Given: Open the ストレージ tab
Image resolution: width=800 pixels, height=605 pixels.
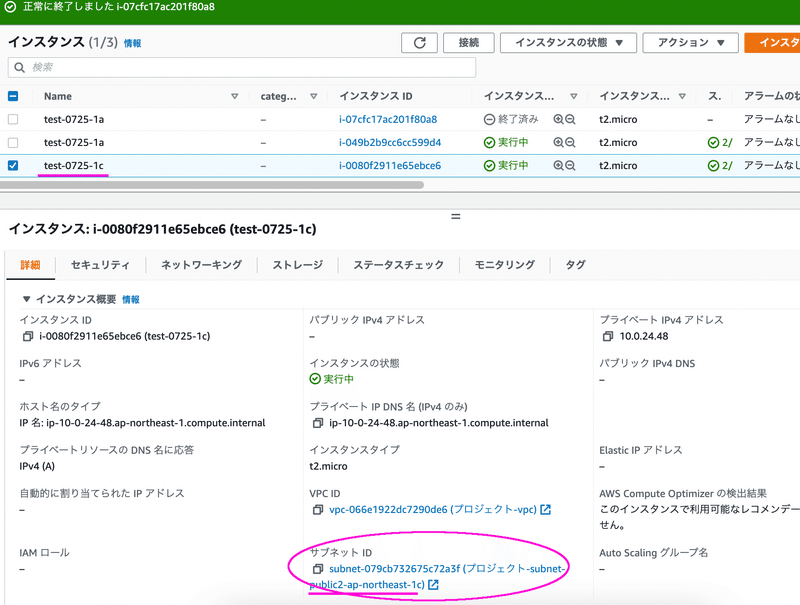Looking at the screenshot, I should (298, 265).
